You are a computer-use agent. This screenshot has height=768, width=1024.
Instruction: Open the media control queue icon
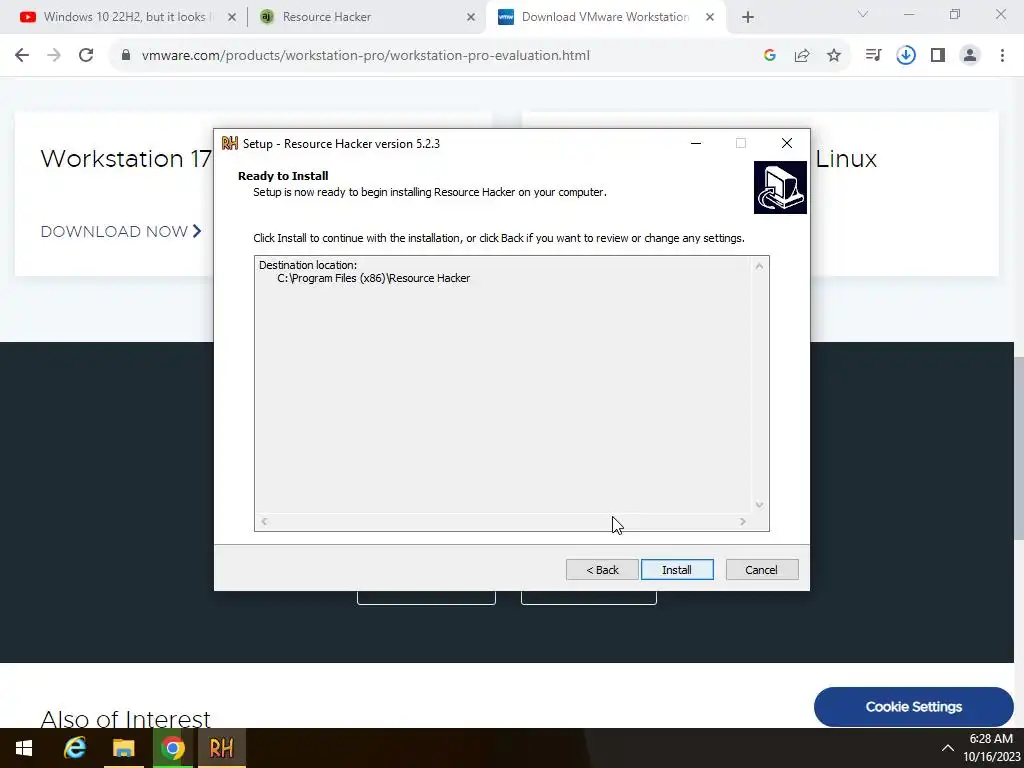coord(873,56)
